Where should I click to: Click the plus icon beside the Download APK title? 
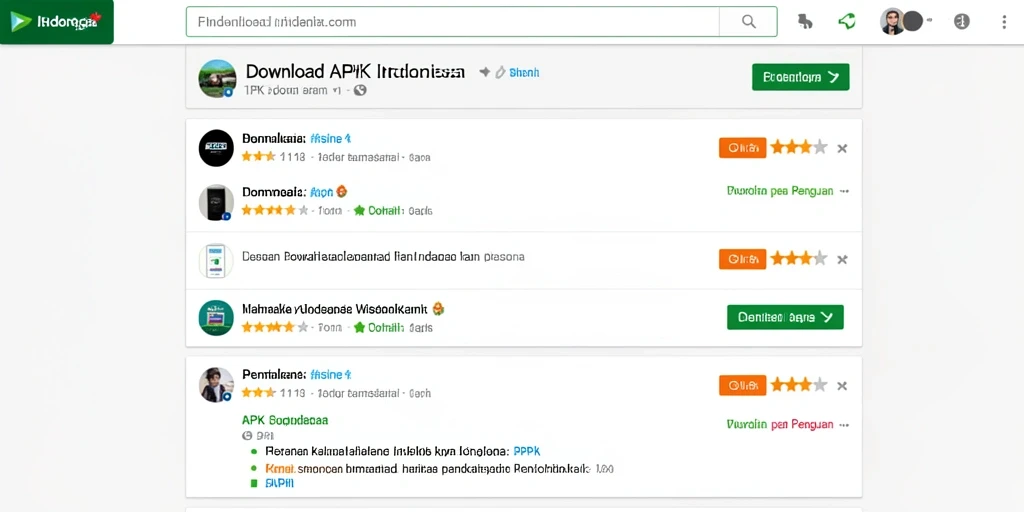pyautogui.click(x=485, y=72)
